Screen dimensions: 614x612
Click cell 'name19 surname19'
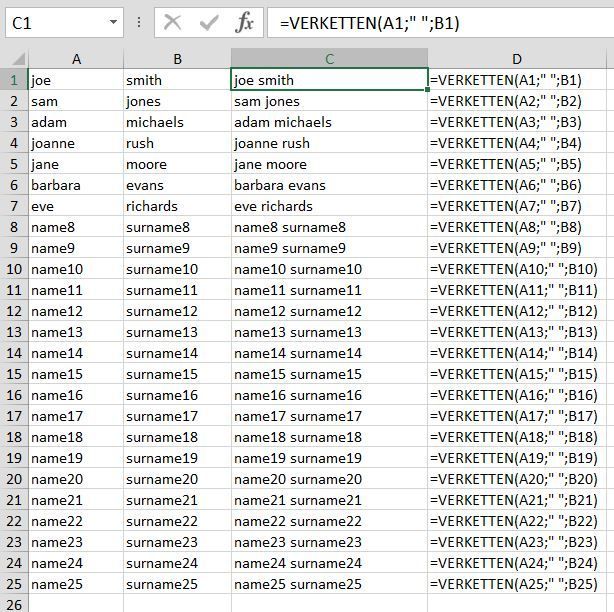coord(329,458)
